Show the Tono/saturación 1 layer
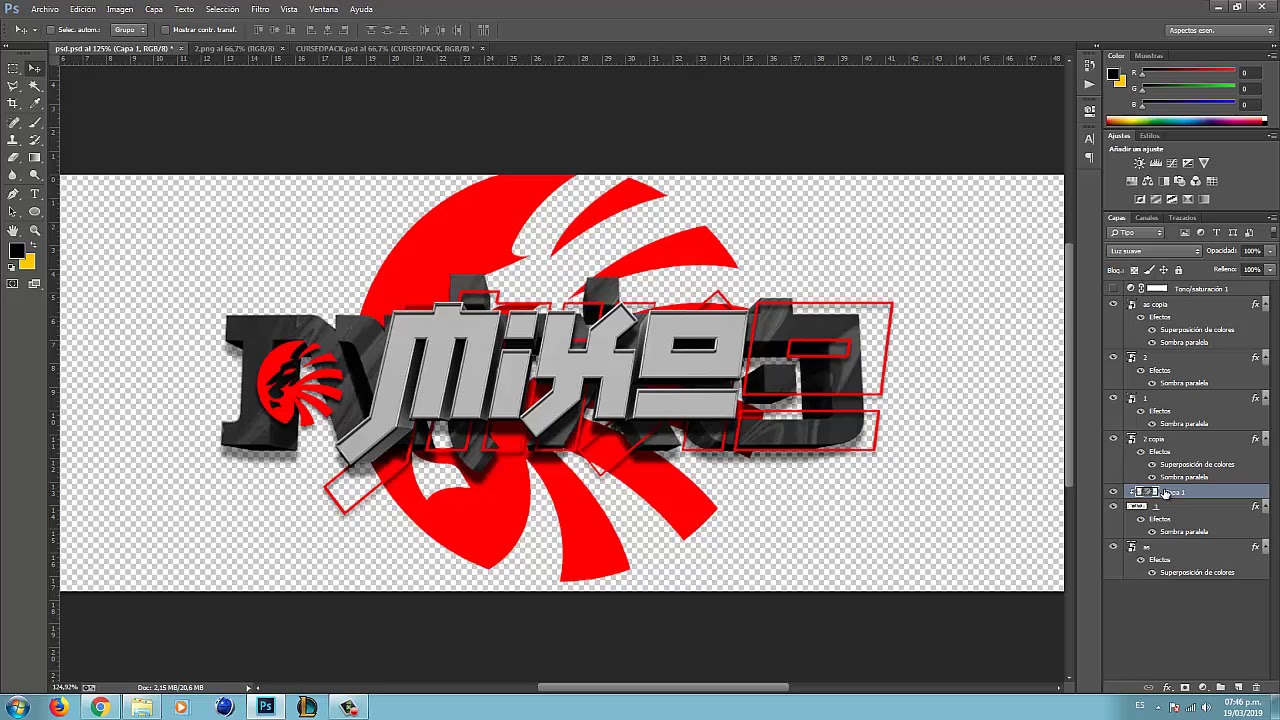The height and width of the screenshot is (720, 1280). [1113, 289]
